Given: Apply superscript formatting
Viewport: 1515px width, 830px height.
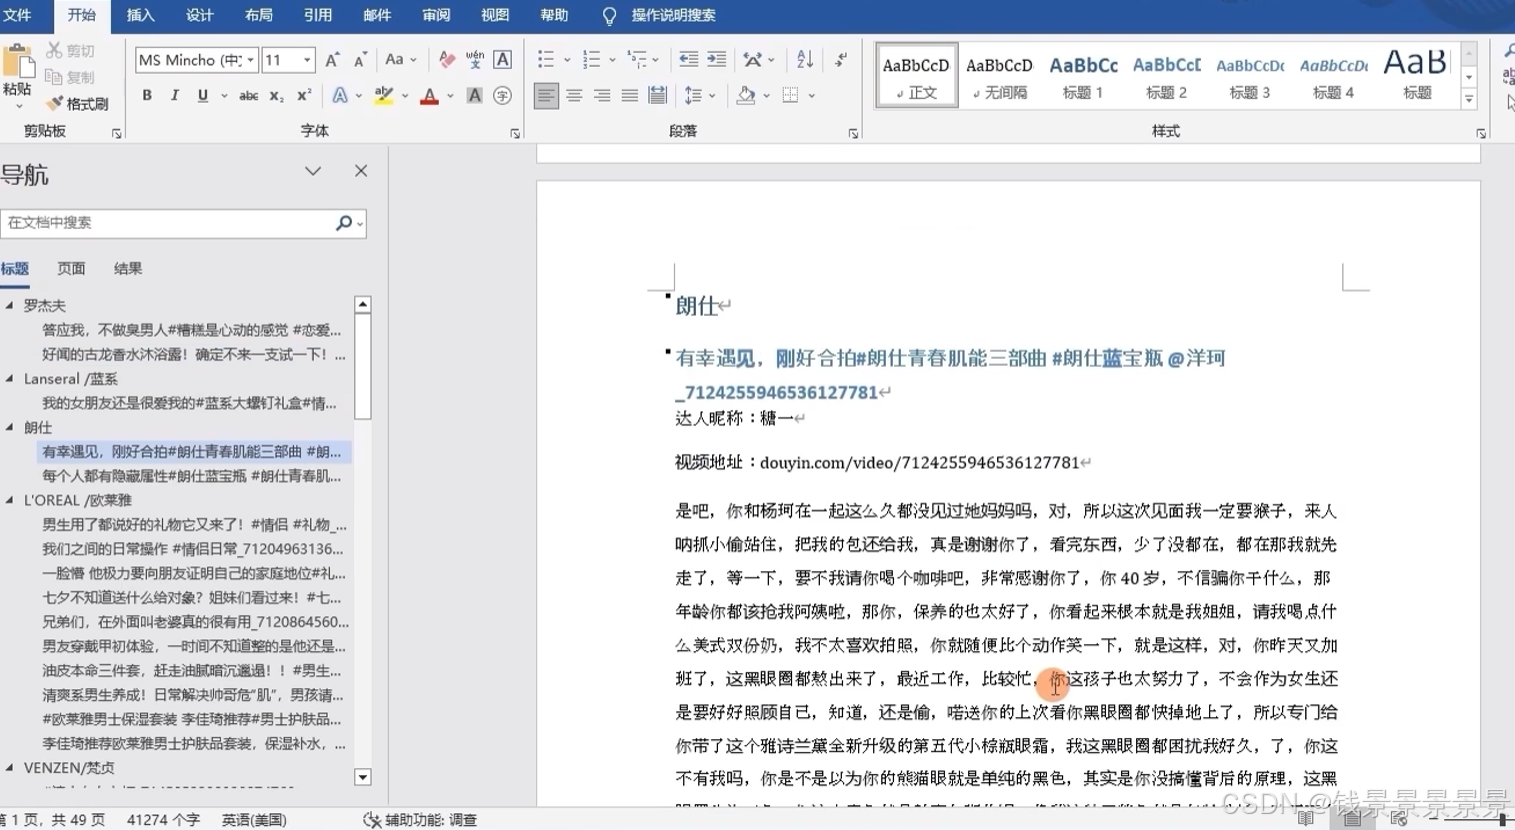Looking at the screenshot, I should point(304,95).
